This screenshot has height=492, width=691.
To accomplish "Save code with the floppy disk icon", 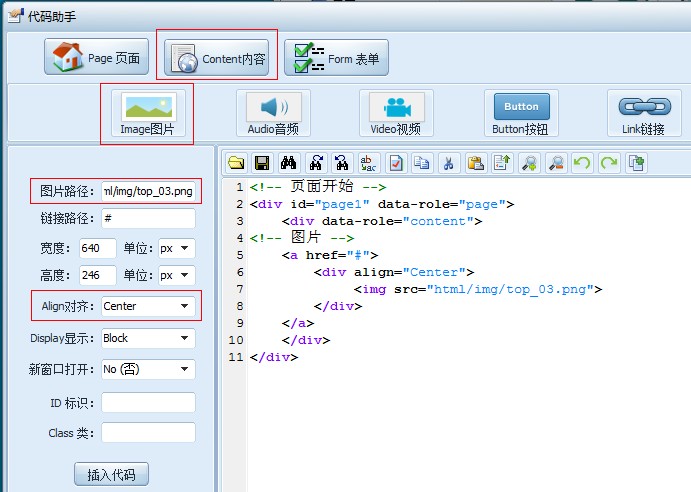I will pyautogui.click(x=262, y=163).
